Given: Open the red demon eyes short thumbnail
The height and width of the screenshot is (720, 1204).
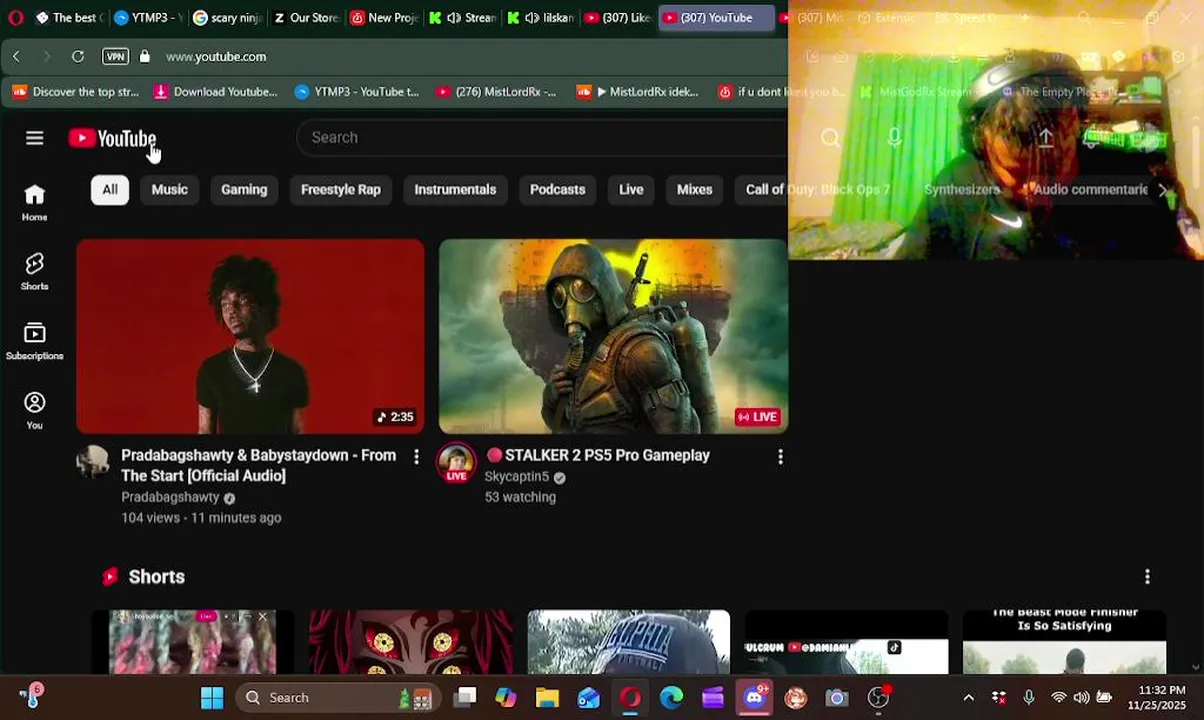Looking at the screenshot, I should (410, 641).
